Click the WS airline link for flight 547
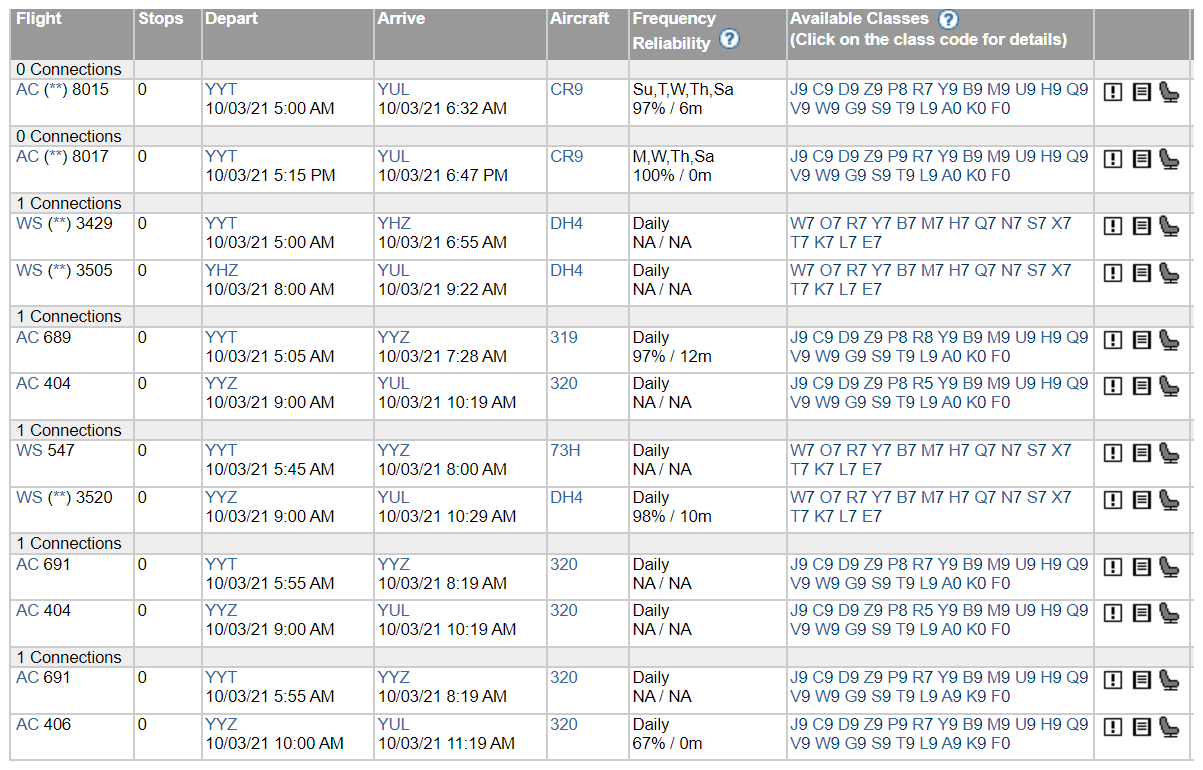Screen dimensions: 1203x770 point(29,450)
